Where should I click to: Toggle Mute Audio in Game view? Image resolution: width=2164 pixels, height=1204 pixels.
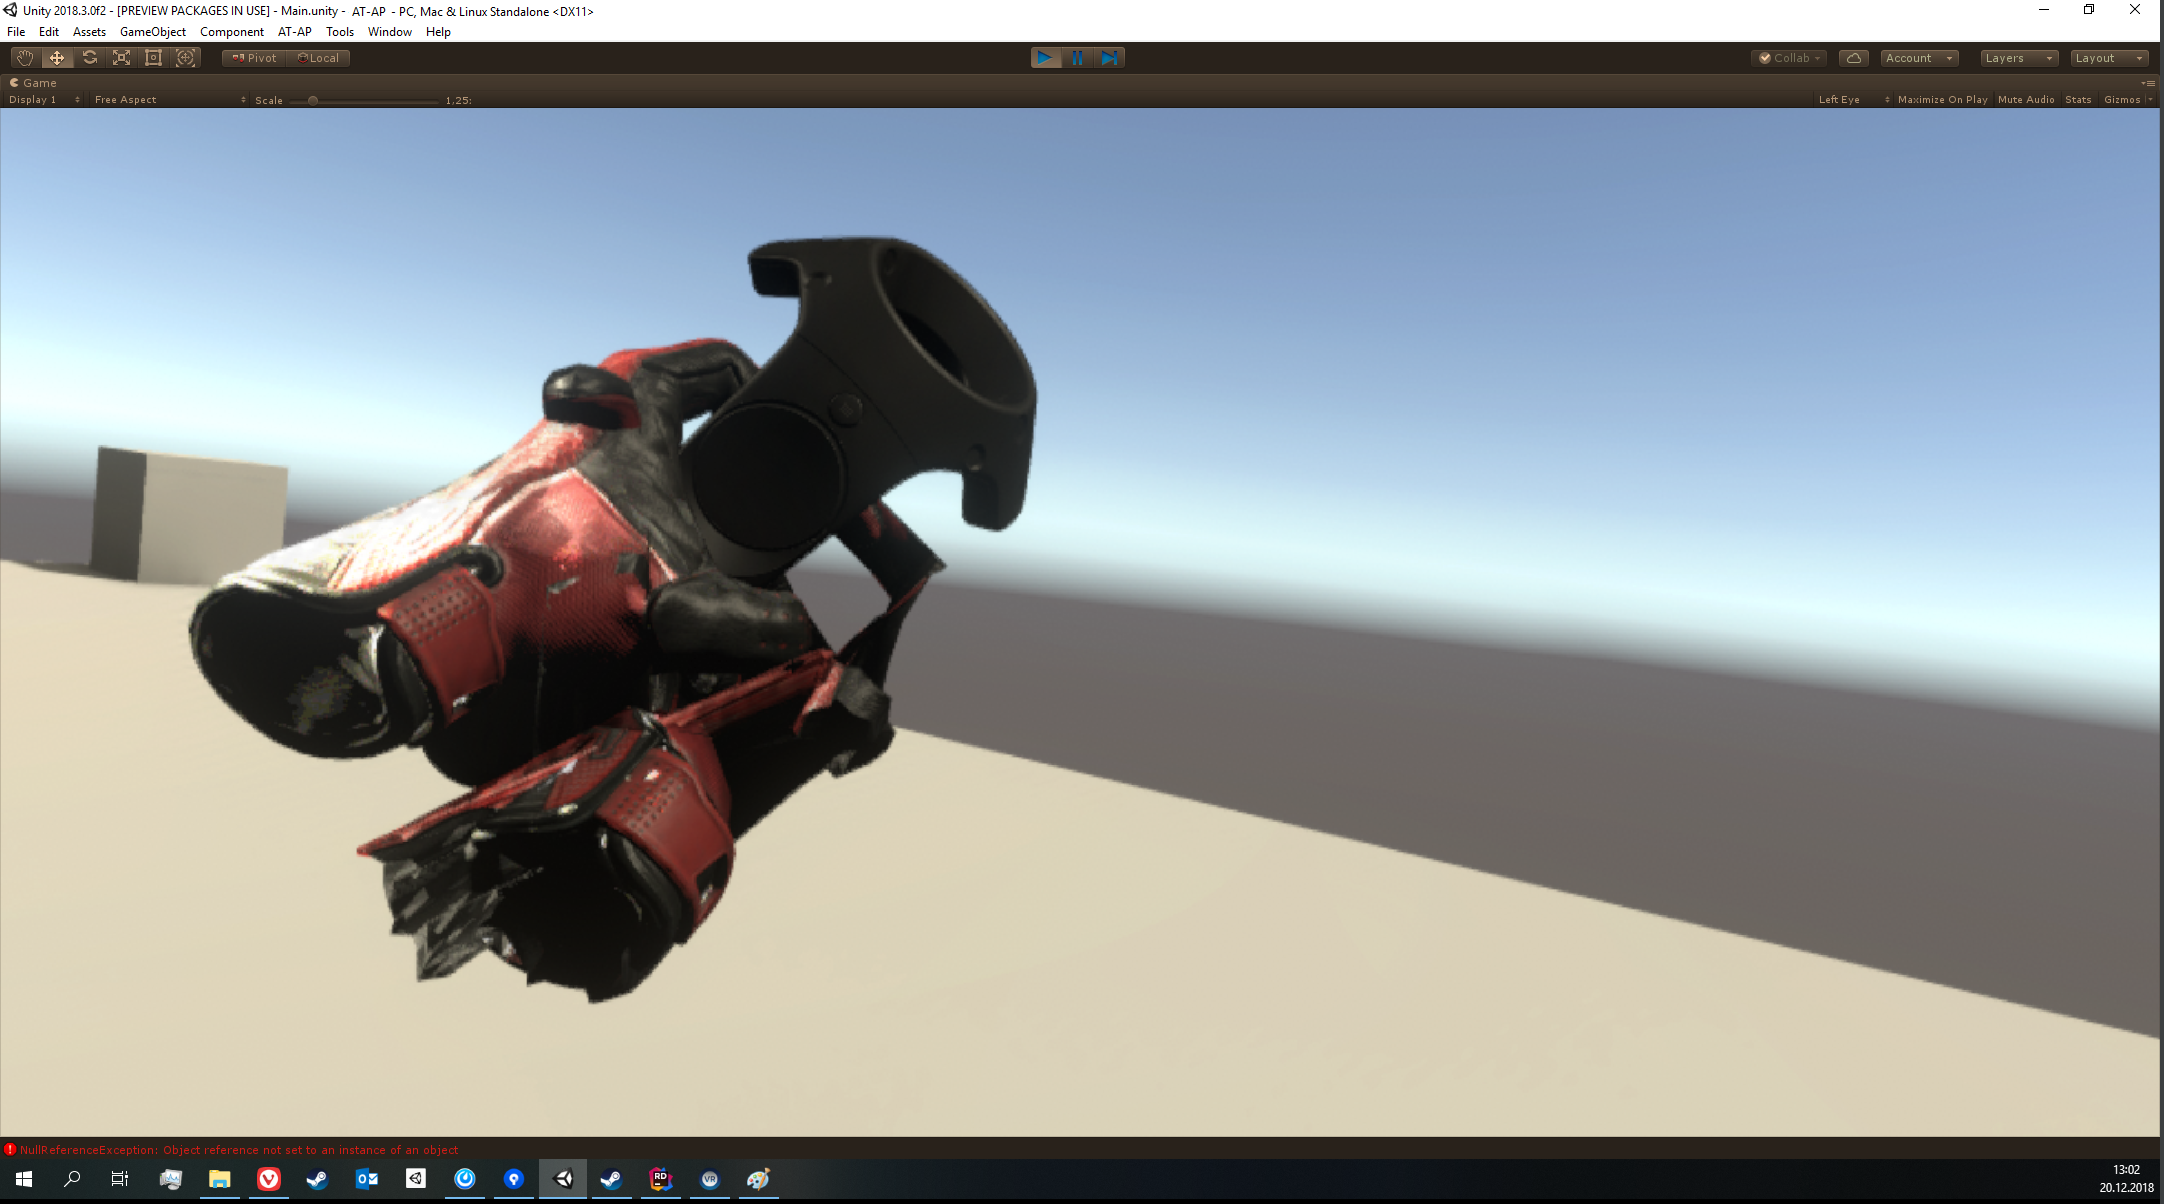click(2026, 100)
